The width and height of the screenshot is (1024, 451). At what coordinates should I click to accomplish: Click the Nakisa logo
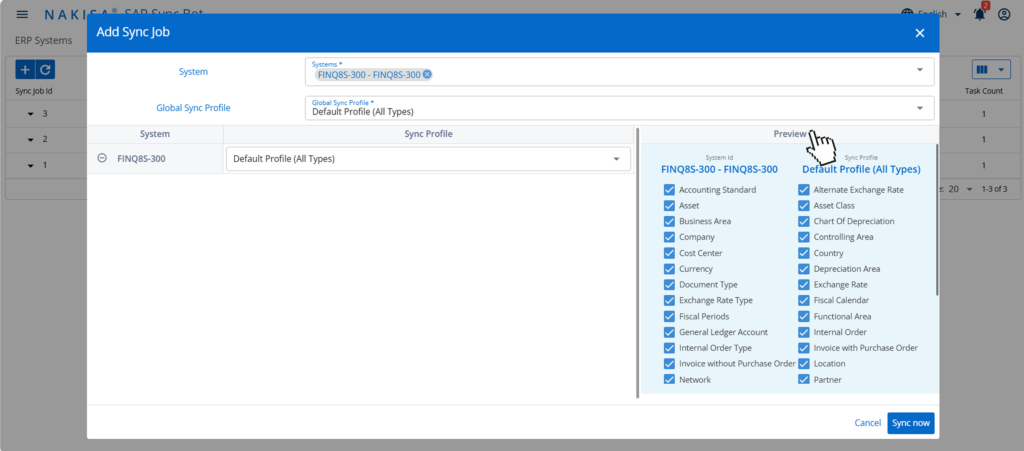point(81,14)
